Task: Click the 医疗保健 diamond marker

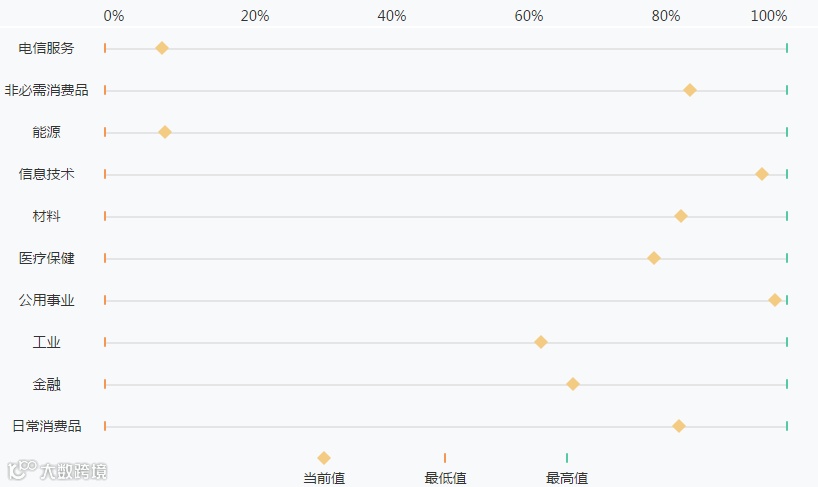Action: click(x=654, y=258)
